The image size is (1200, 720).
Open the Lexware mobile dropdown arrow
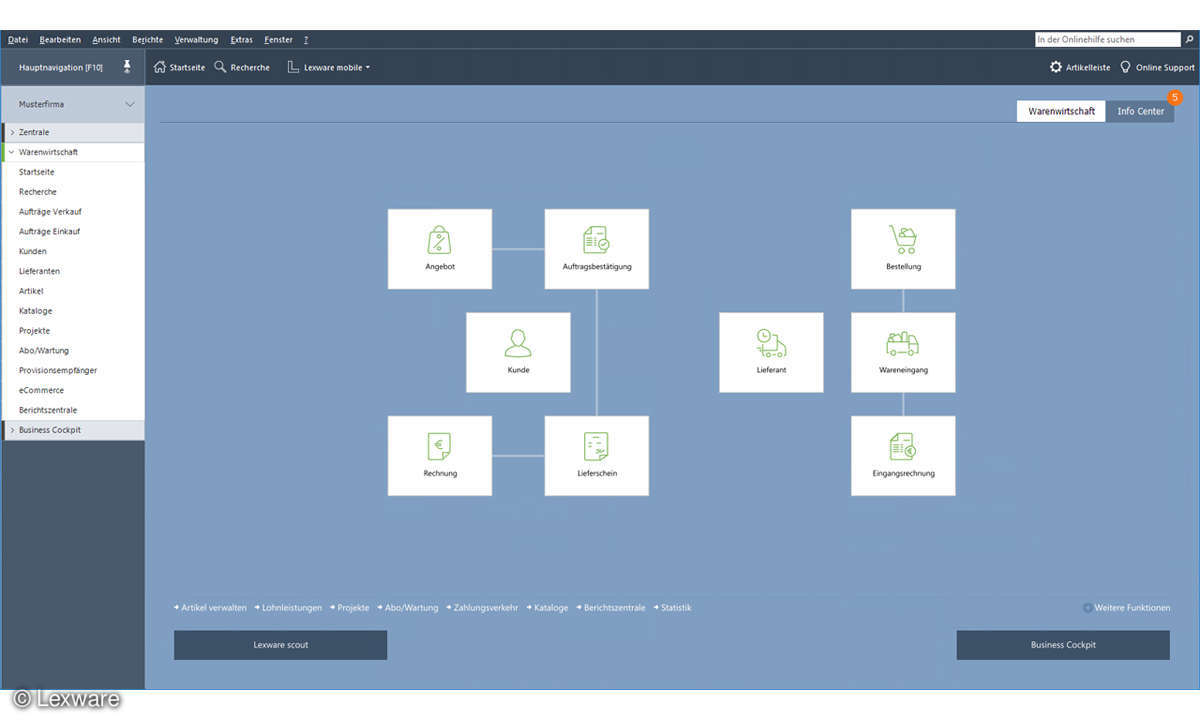click(x=367, y=68)
